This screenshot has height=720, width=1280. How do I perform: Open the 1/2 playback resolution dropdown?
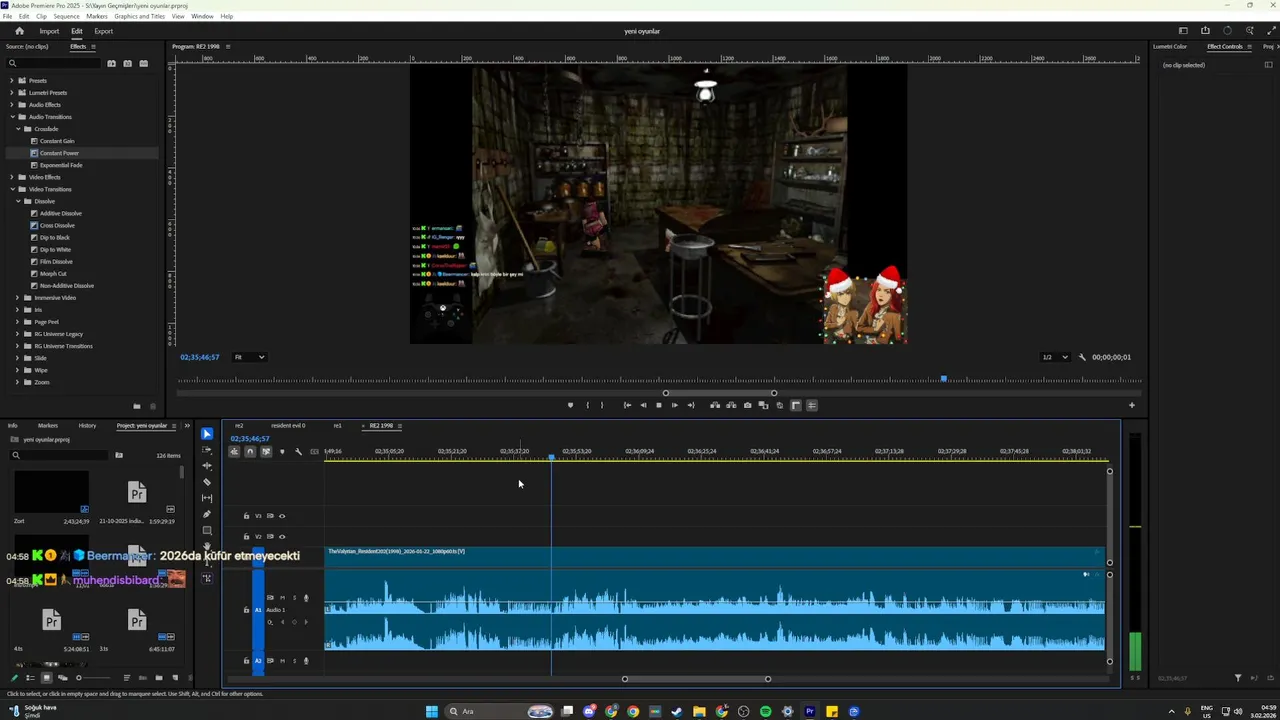pyautogui.click(x=1055, y=357)
